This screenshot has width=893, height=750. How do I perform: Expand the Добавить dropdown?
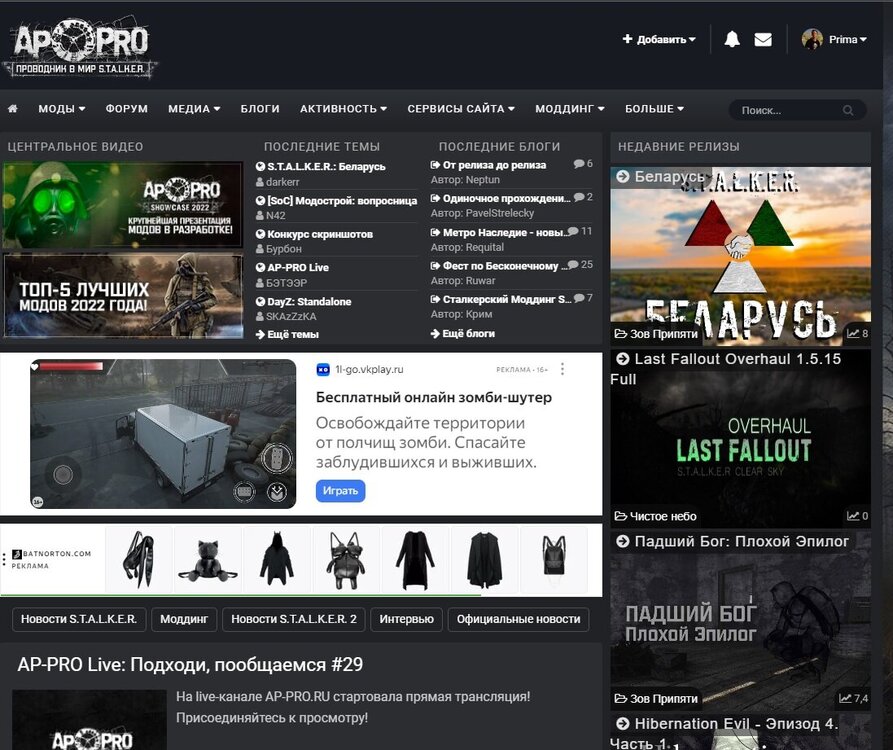click(659, 39)
